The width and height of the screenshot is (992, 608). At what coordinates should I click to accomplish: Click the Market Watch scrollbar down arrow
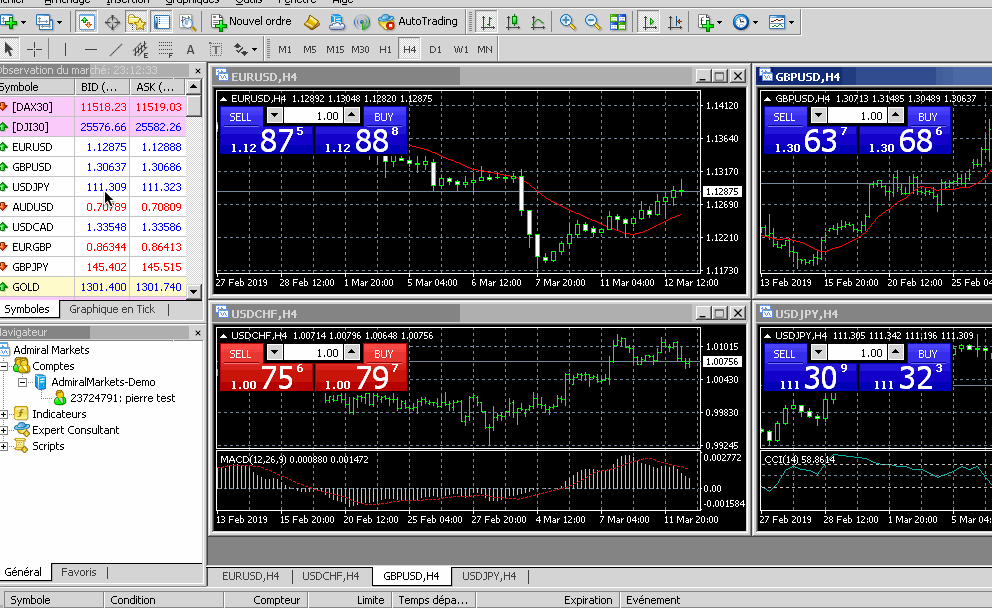tap(194, 291)
